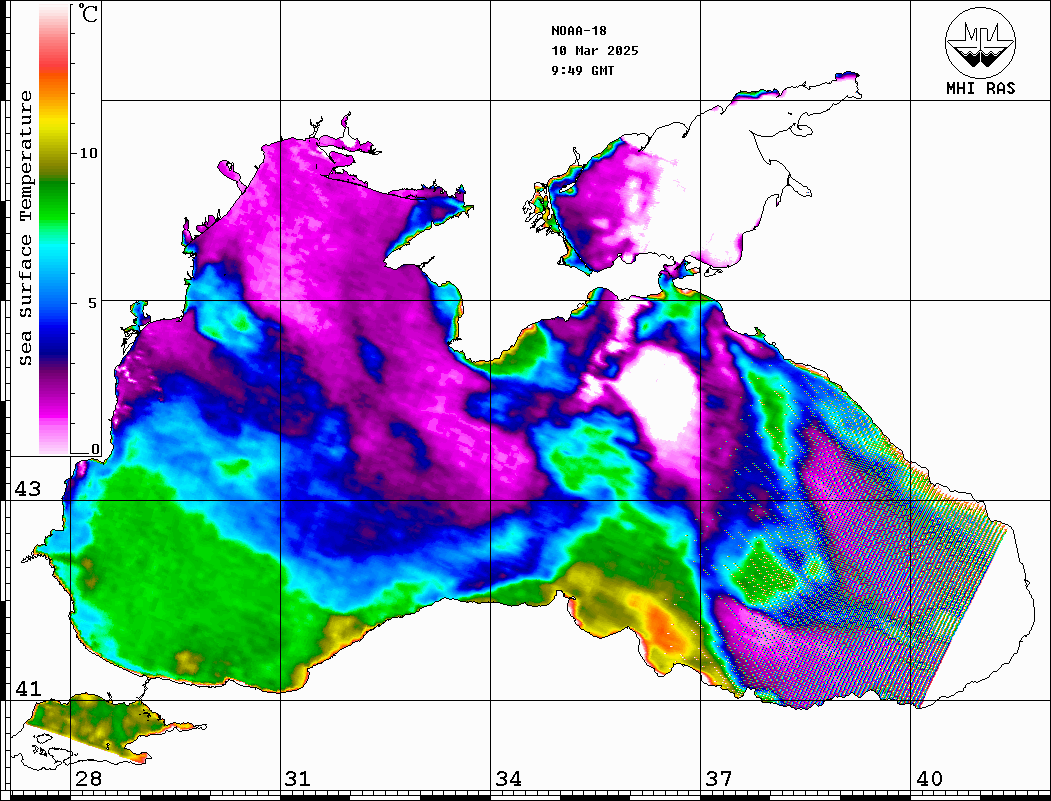
Task: Click the temperature color scale bar
Action: point(54,229)
